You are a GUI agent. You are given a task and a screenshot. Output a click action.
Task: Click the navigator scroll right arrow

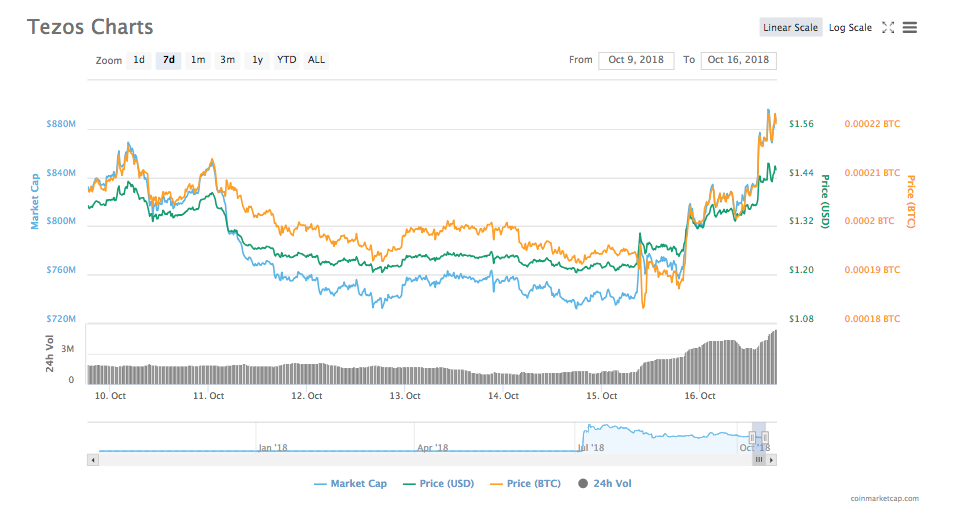(x=772, y=460)
